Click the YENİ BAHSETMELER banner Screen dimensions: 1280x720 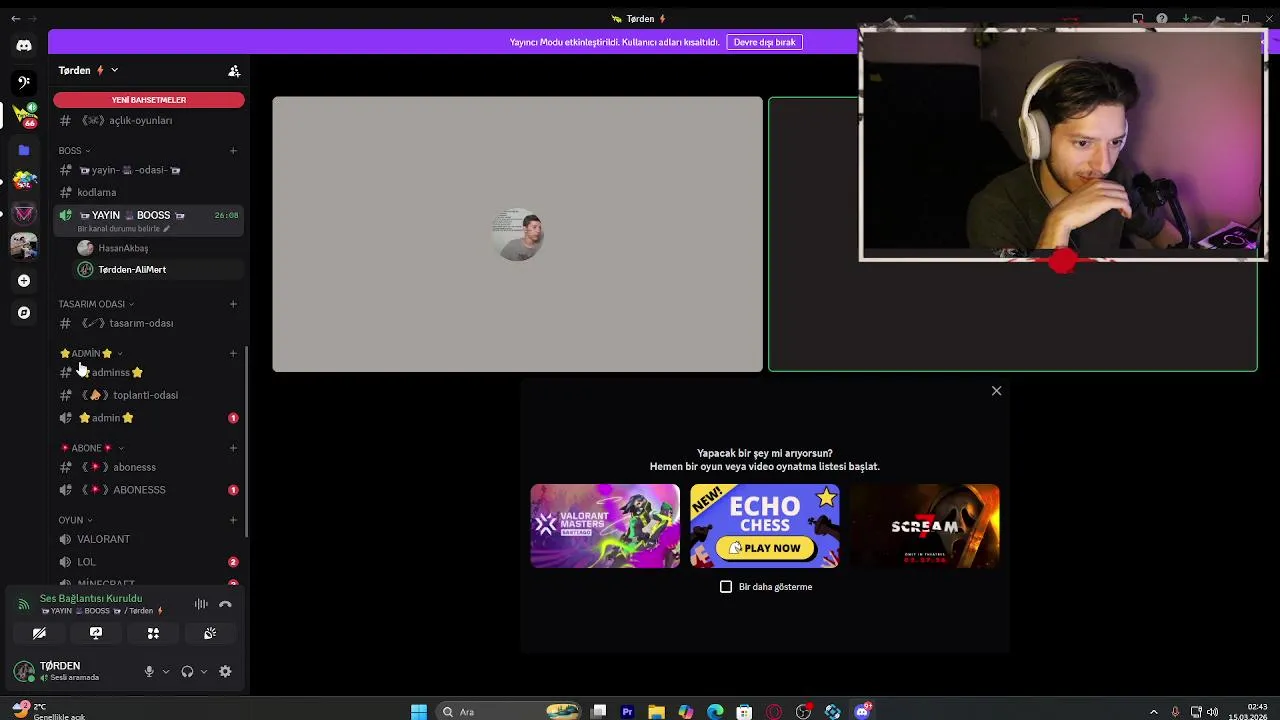click(x=149, y=100)
